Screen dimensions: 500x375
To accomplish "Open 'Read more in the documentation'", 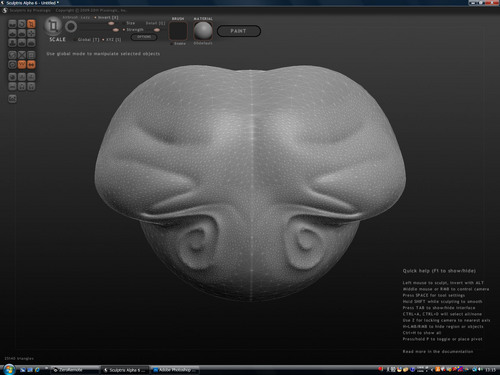I will tap(438, 351).
